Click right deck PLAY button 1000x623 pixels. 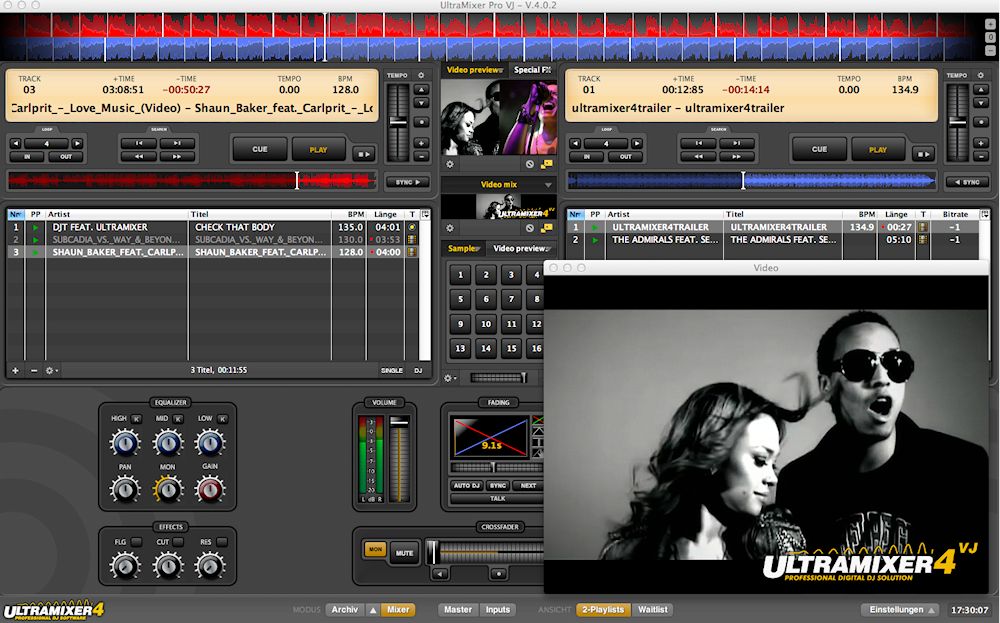[878, 150]
